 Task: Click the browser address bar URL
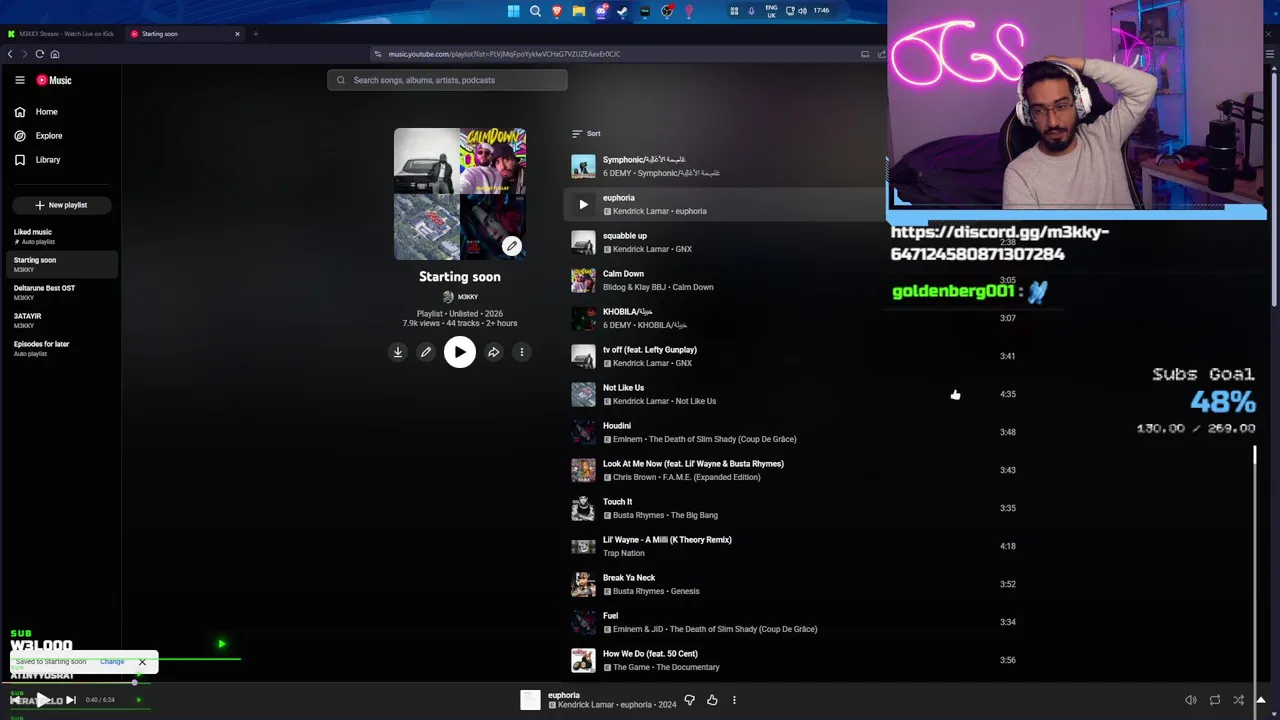point(504,54)
